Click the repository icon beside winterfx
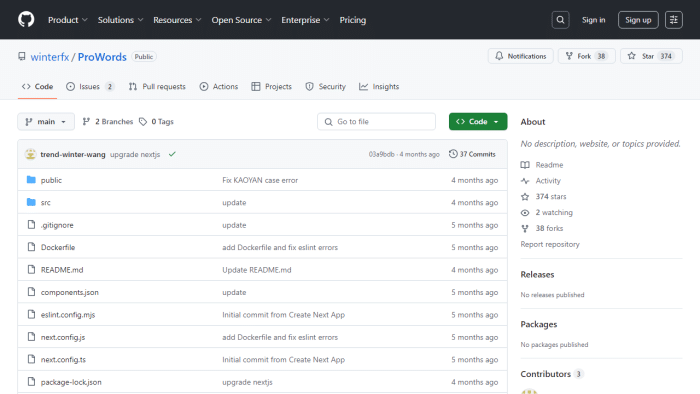Screen dimensions: 700x394 click(22, 56)
